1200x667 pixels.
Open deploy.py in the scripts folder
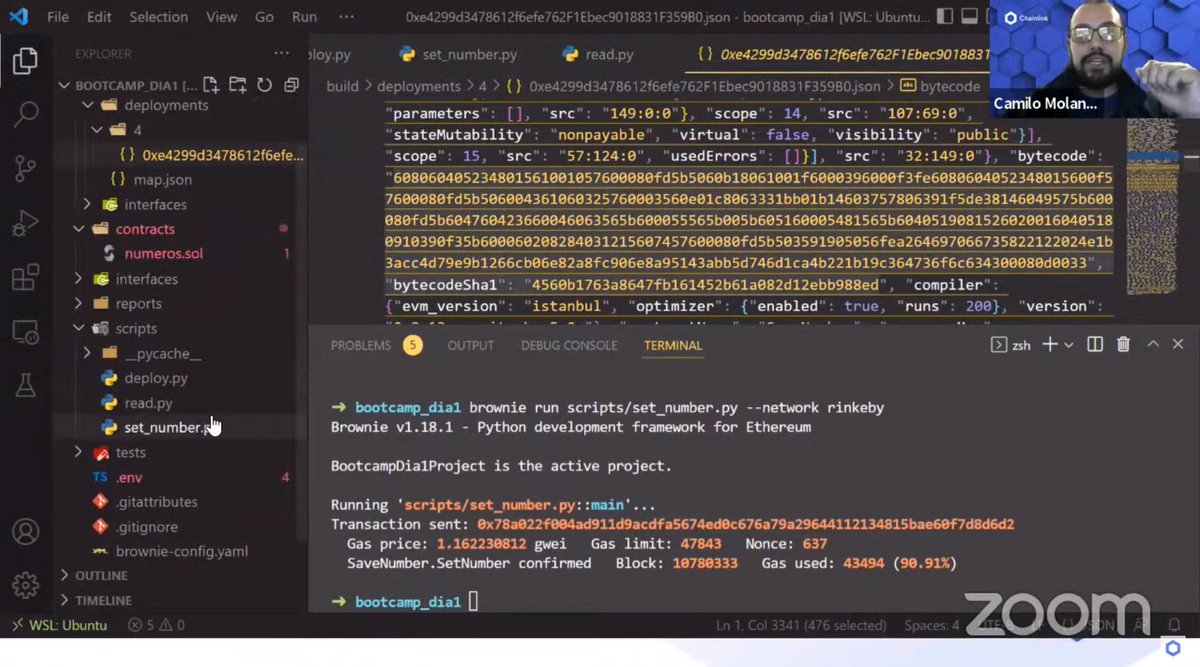pyautogui.click(x=155, y=378)
